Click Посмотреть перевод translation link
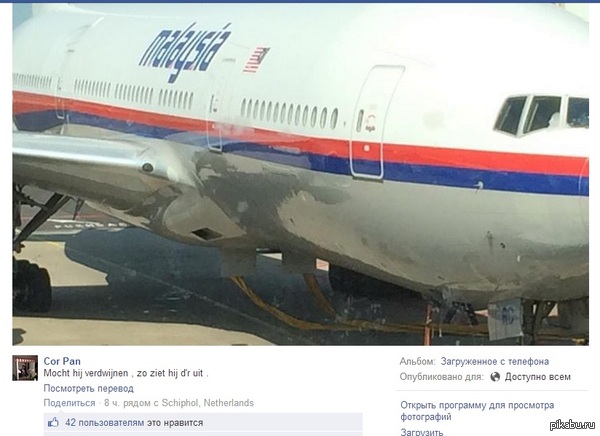The height and width of the screenshot is (436, 600). [88, 389]
